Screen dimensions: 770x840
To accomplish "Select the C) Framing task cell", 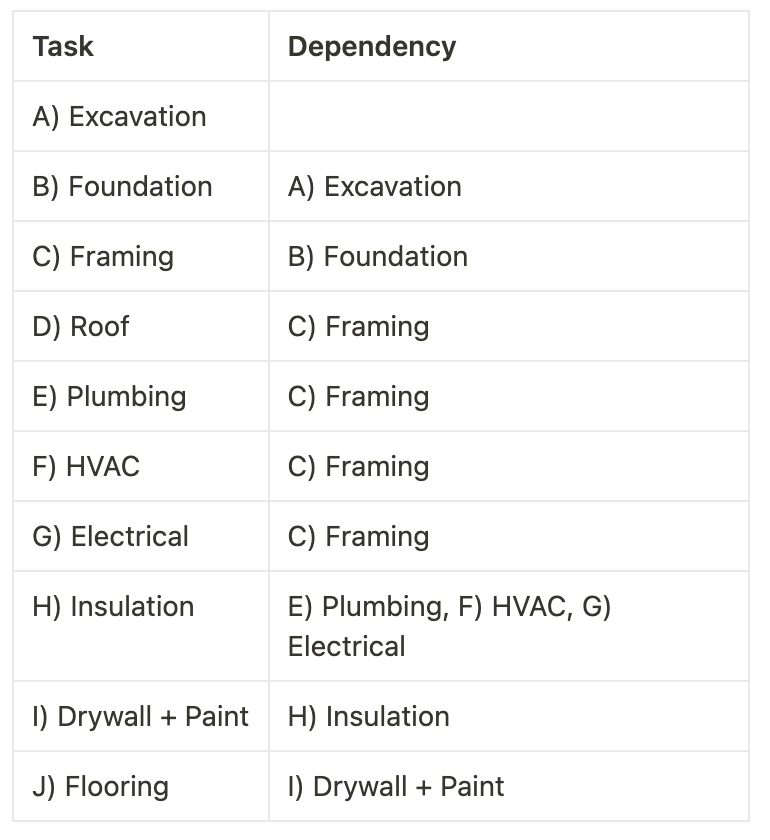I will (x=141, y=256).
